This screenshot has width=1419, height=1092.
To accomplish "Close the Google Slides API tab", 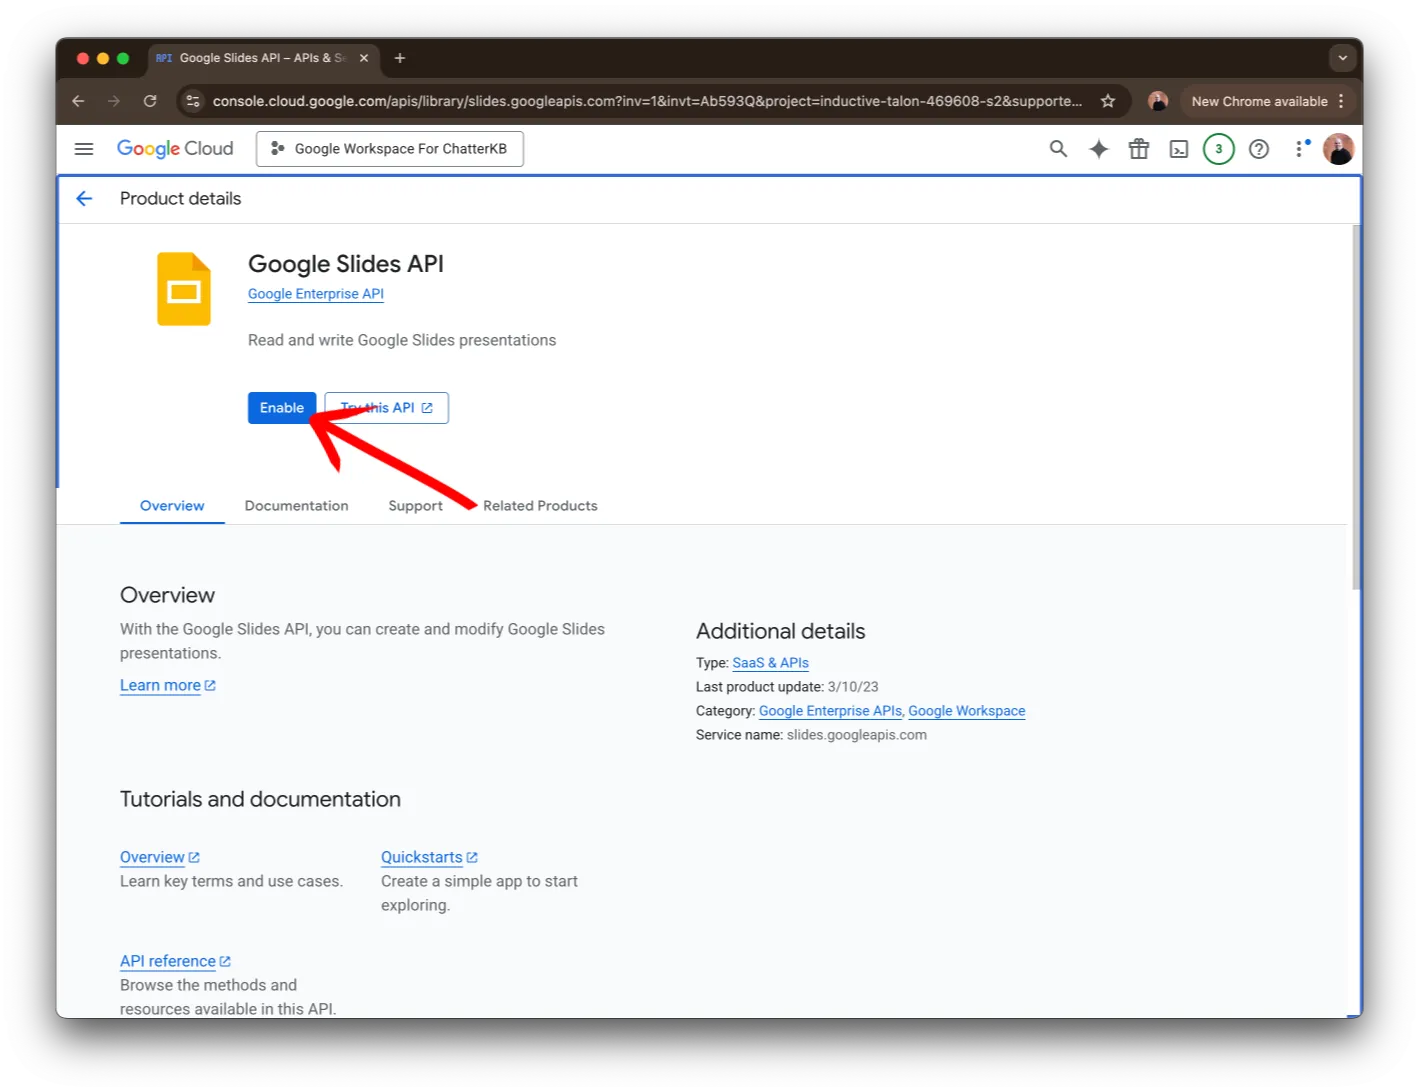I will coord(364,58).
